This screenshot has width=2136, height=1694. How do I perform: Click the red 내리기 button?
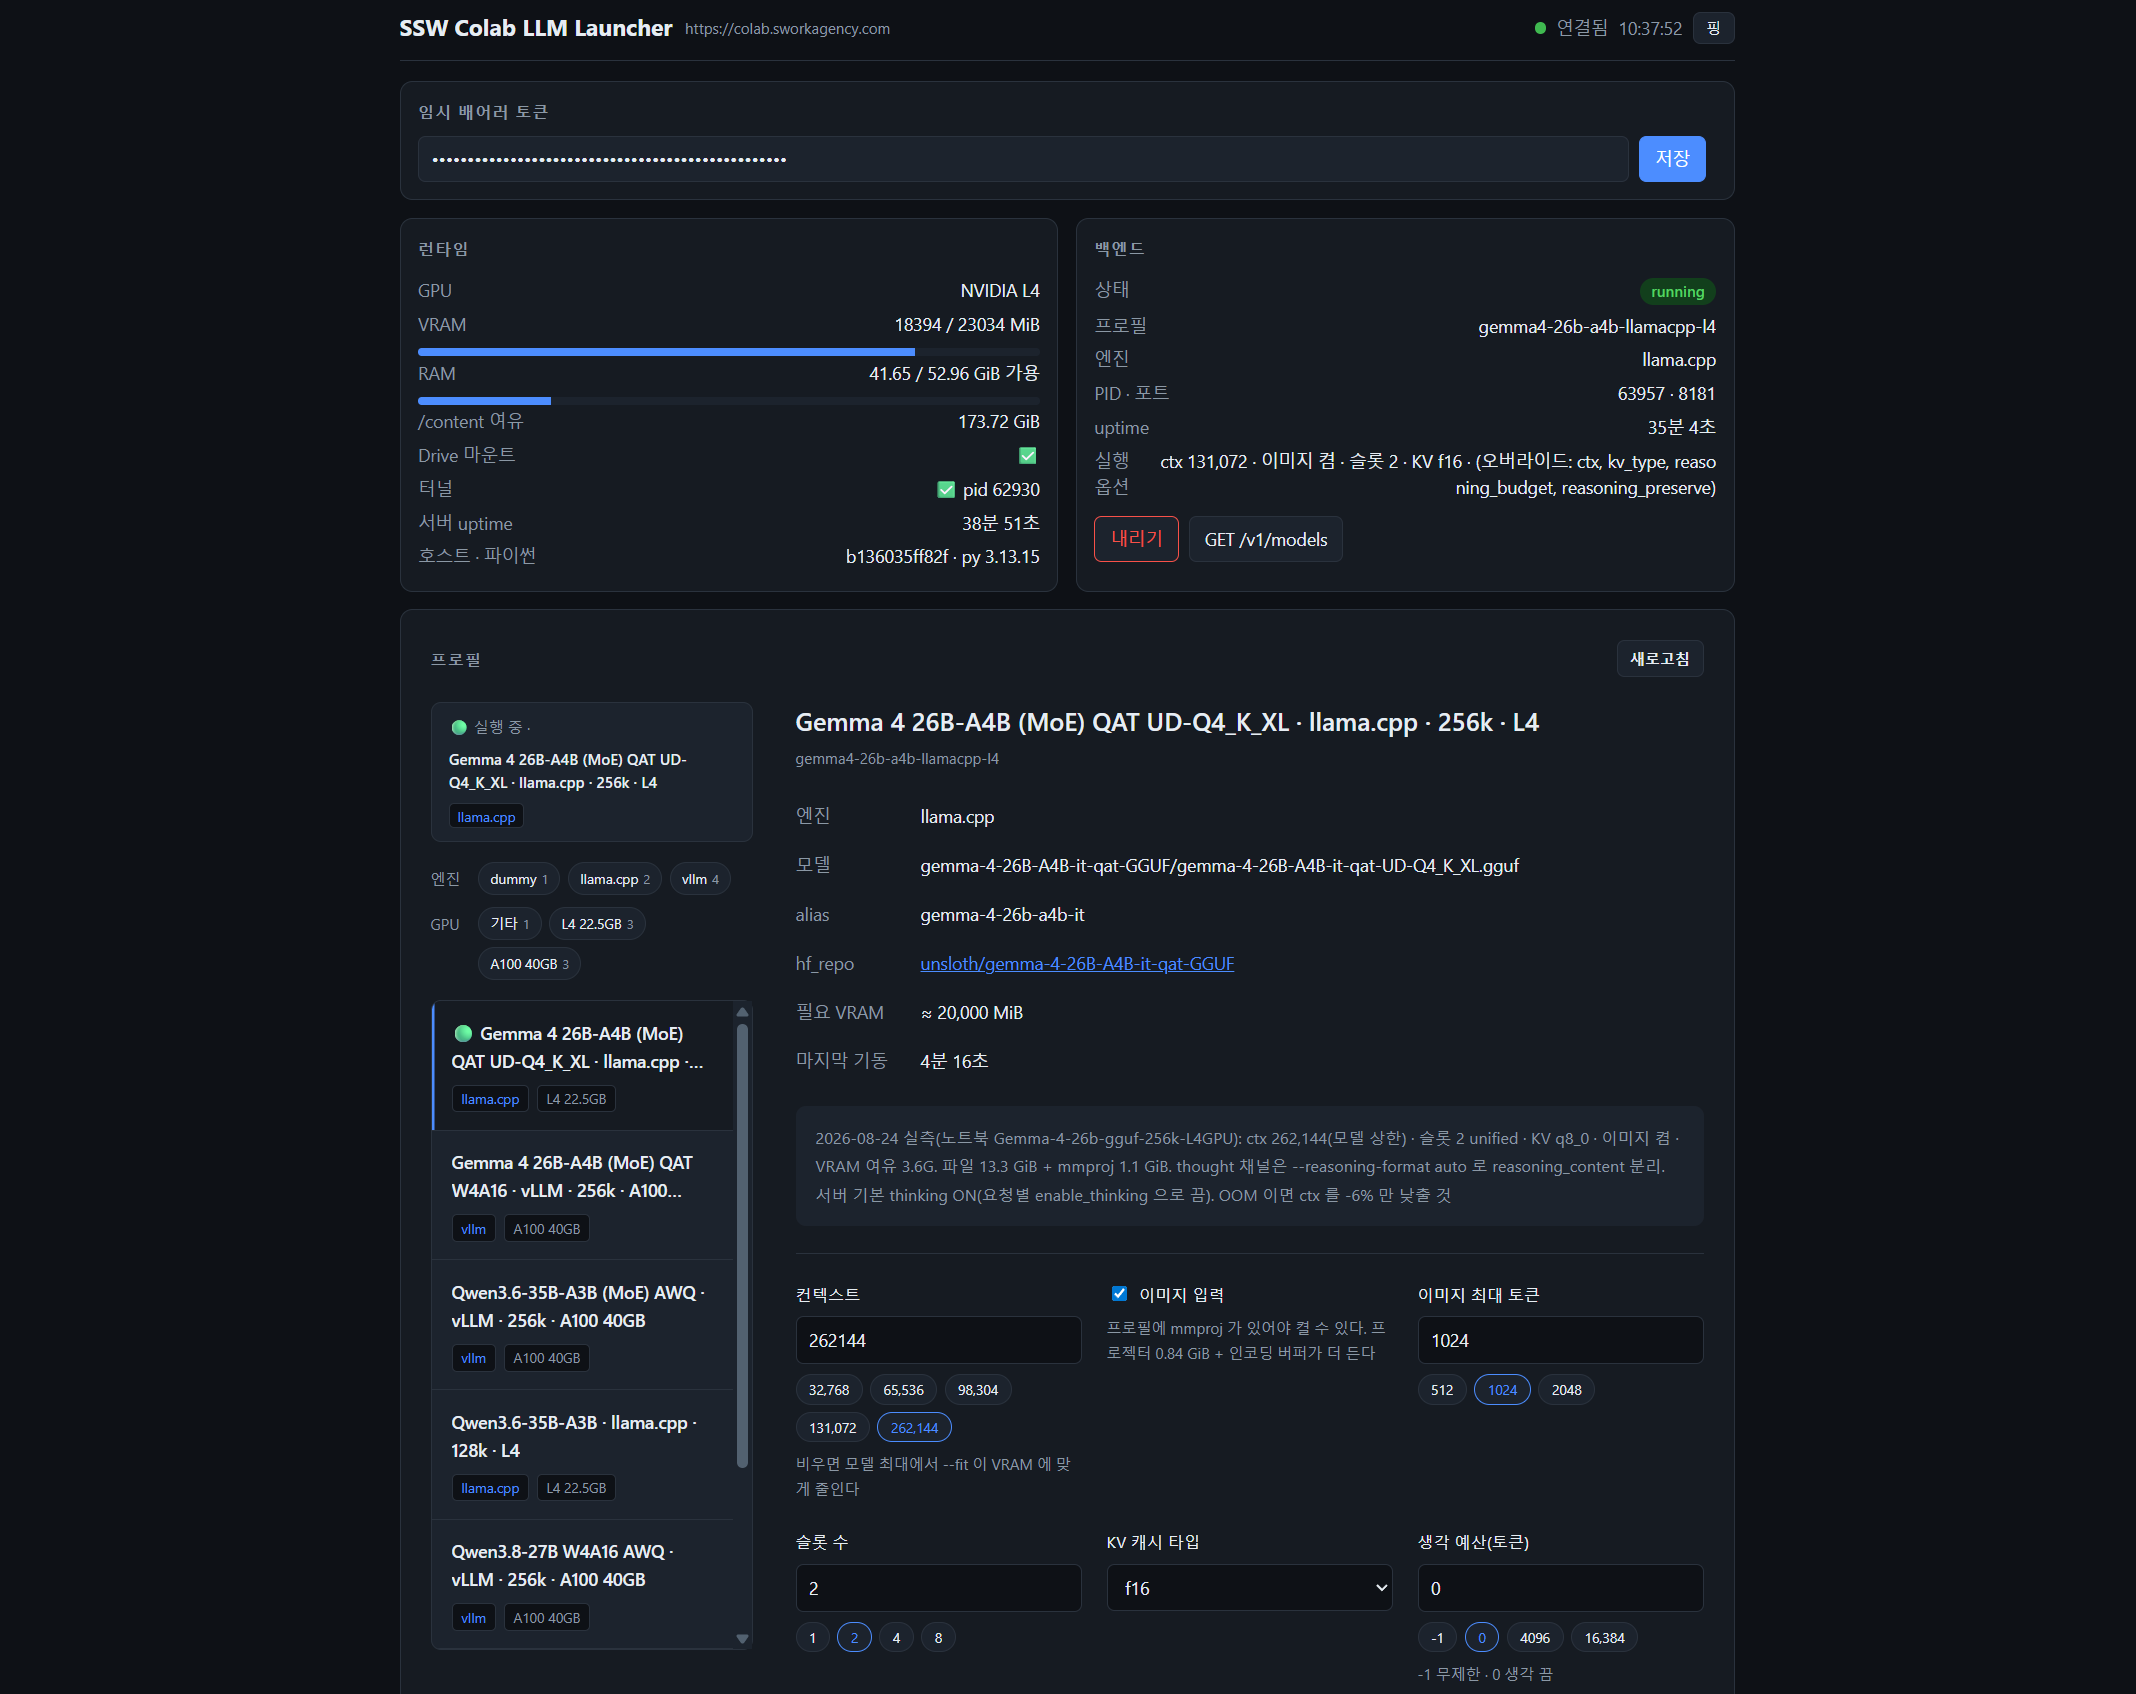1136,539
